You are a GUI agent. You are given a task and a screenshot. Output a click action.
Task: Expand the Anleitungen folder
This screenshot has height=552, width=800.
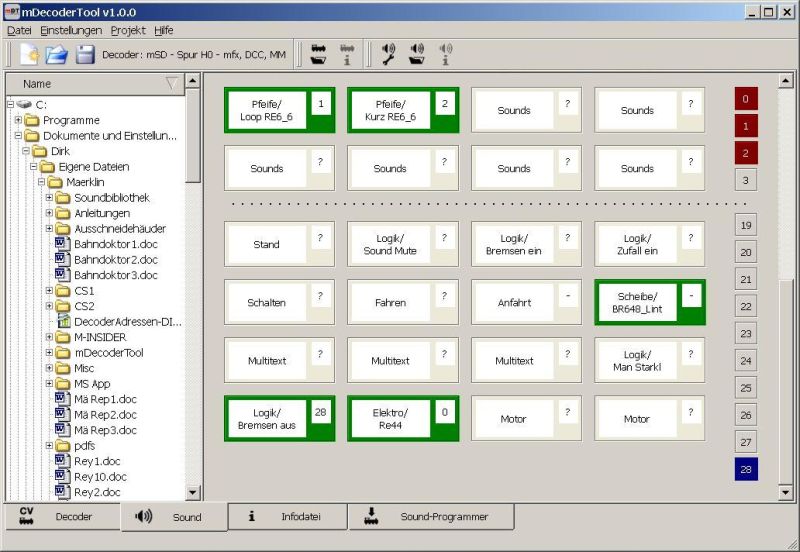(49, 213)
